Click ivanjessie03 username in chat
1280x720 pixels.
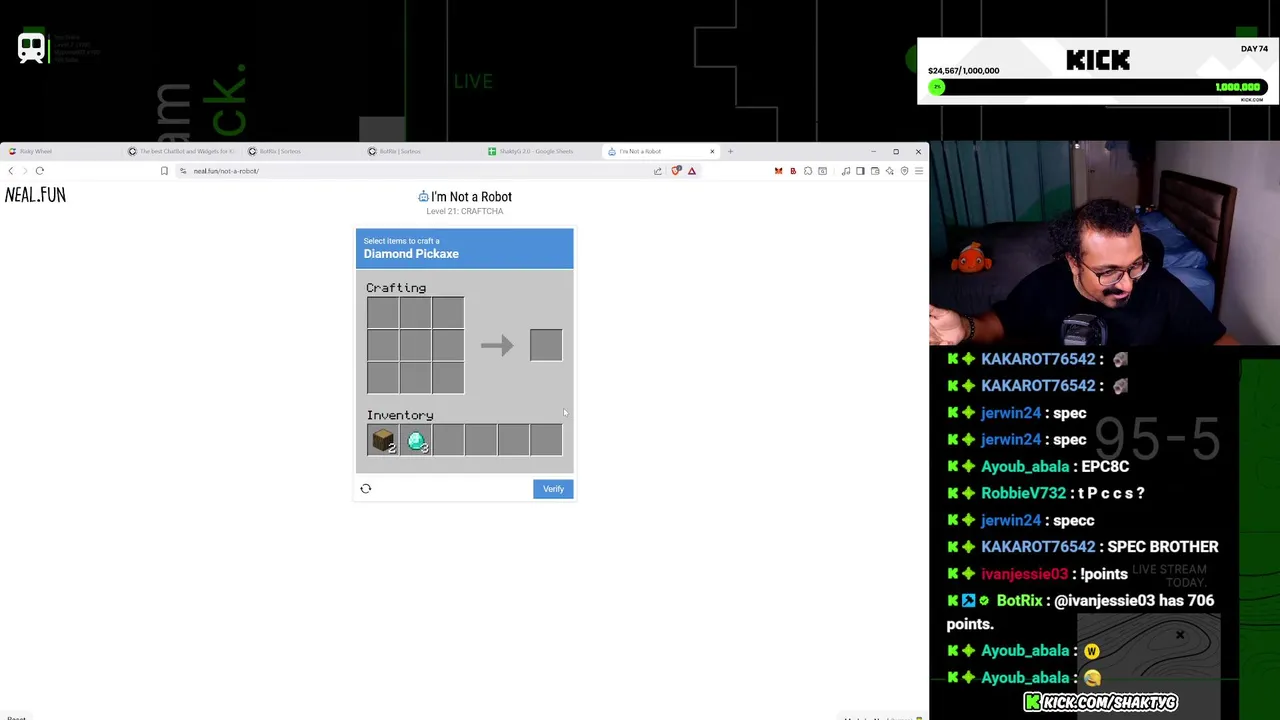pyautogui.click(x=1024, y=574)
